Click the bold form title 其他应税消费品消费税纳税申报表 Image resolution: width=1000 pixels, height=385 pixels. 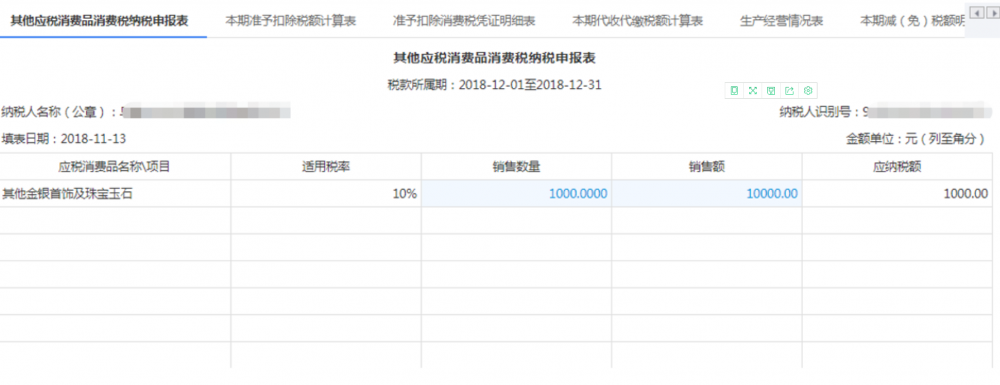pyautogui.click(x=494, y=58)
